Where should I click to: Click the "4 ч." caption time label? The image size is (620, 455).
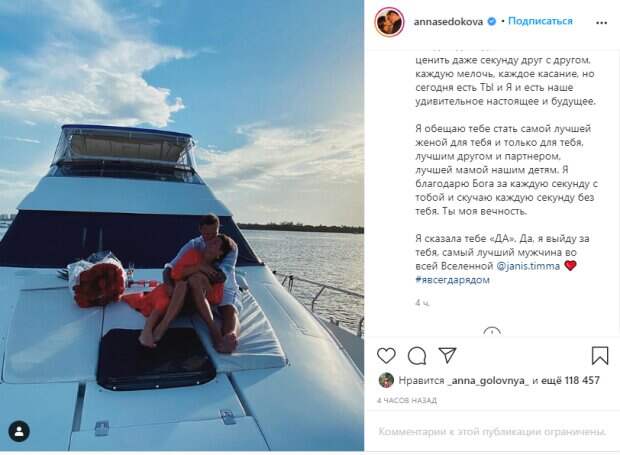[421, 301]
